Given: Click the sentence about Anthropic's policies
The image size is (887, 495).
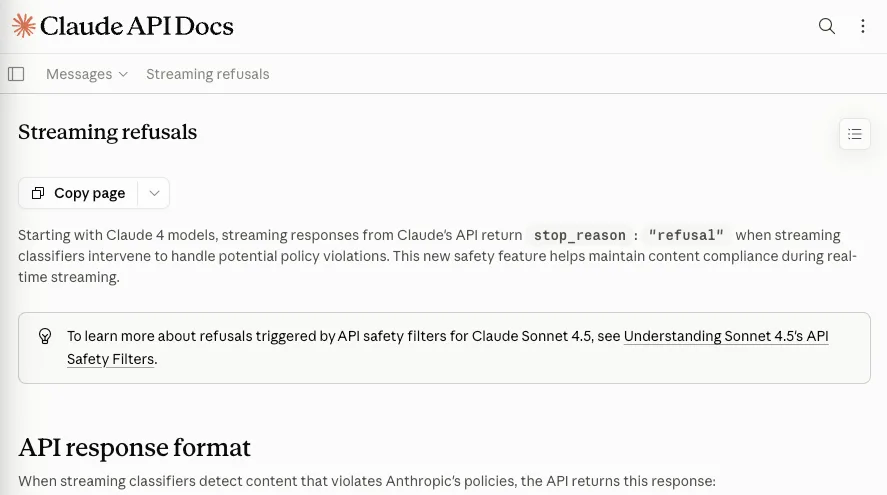Looking at the screenshot, I should tap(367, 481).
